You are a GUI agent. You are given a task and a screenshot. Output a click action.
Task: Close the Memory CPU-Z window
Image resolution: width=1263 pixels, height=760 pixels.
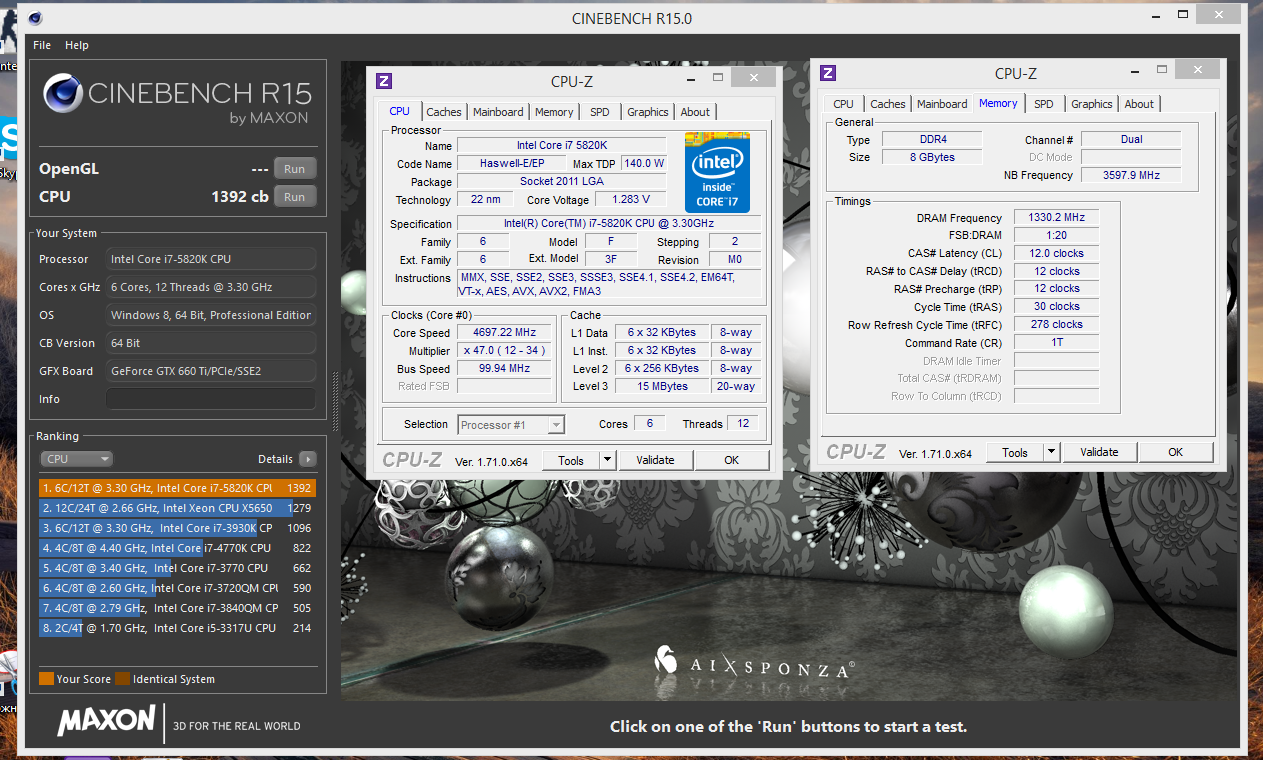point(1196,69)
